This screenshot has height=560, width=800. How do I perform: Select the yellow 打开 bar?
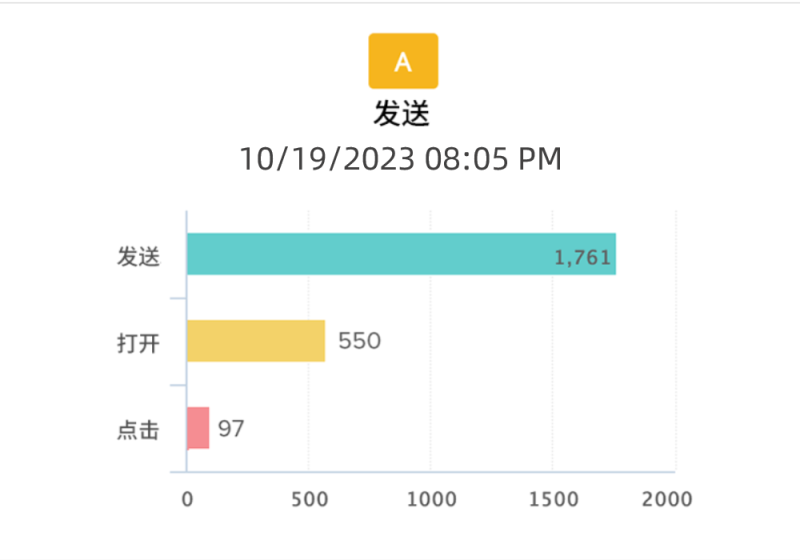tap(256, 341)
